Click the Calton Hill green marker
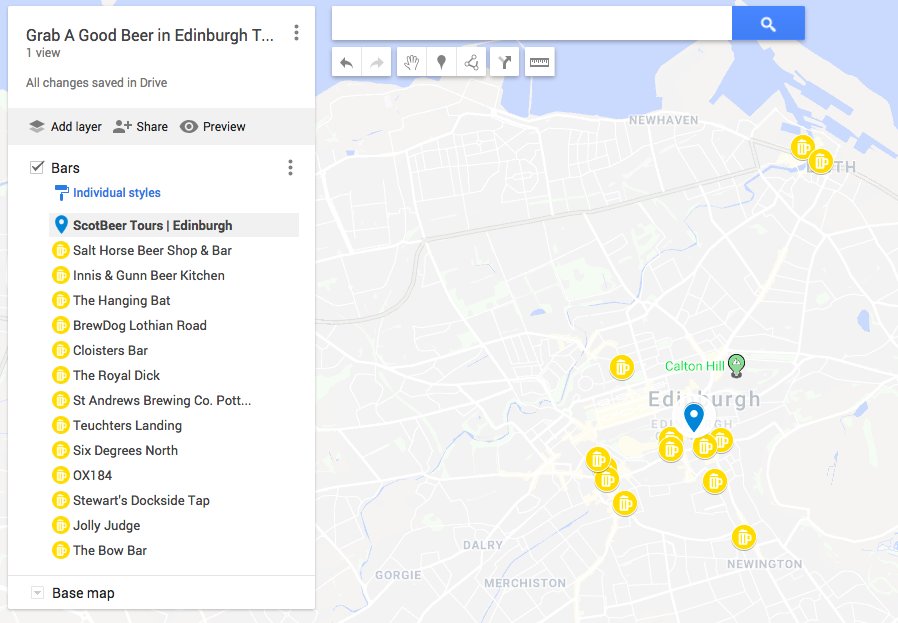This screenshot has width=898, height=623. pos(736,365)
